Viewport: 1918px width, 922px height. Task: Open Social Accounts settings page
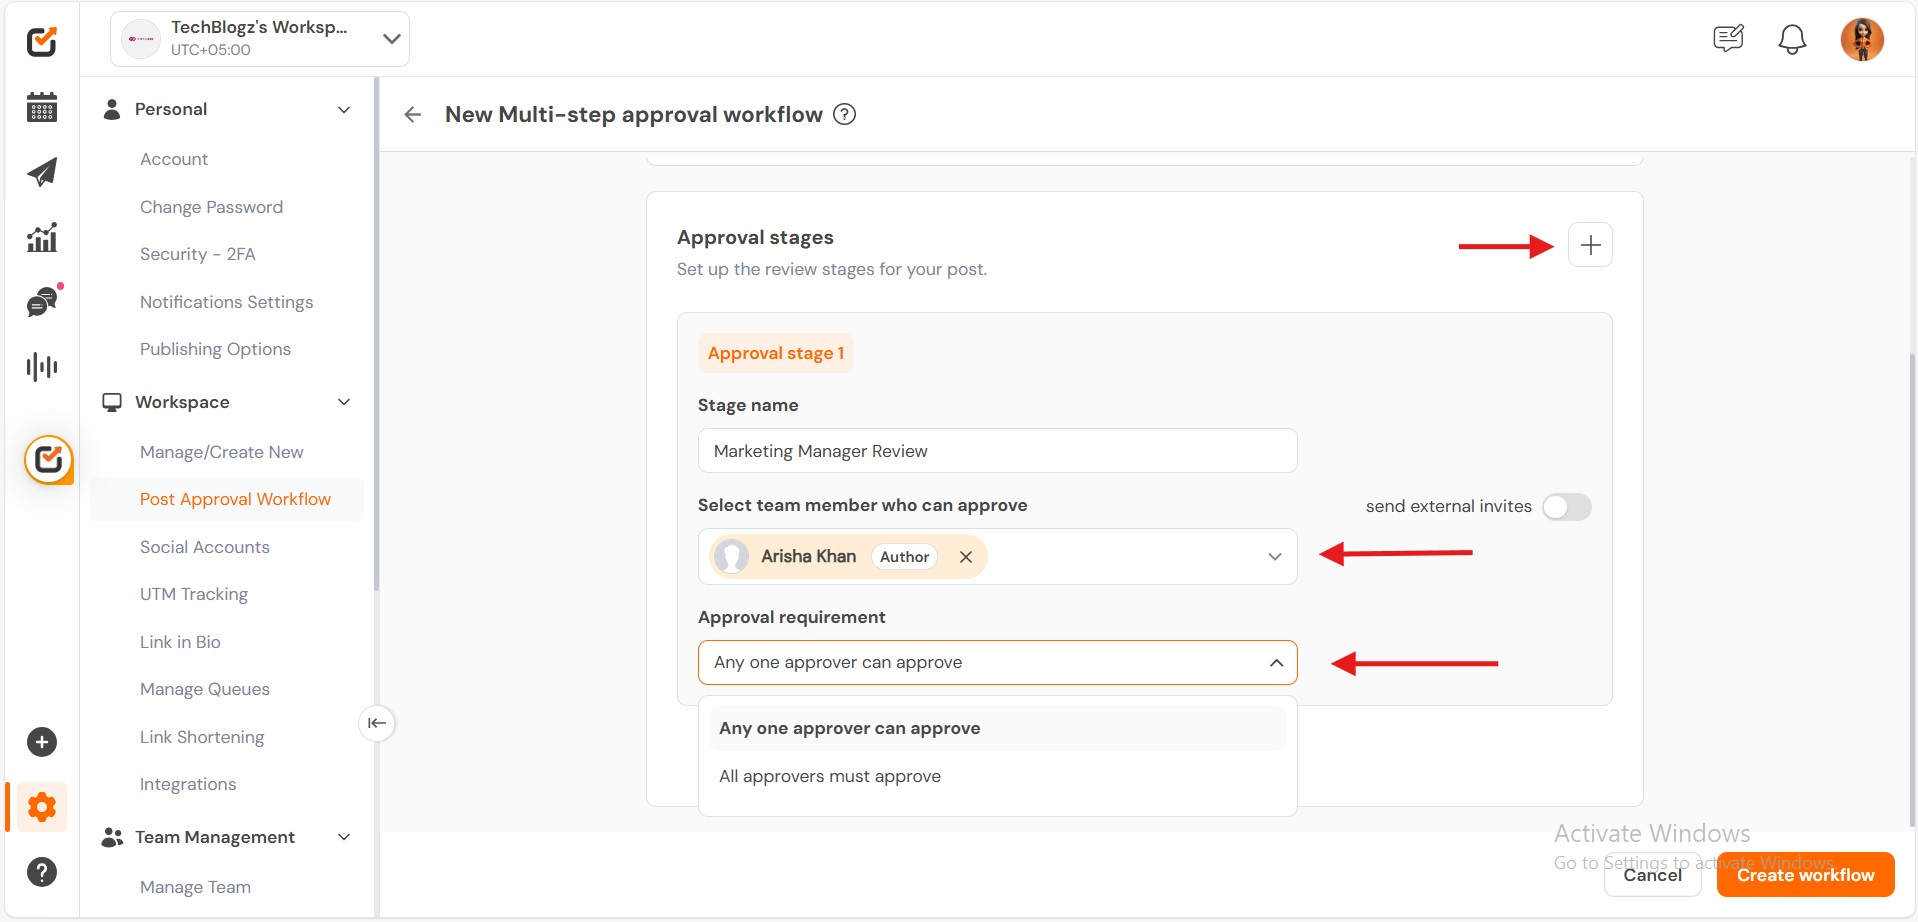(x=205, y=547)
